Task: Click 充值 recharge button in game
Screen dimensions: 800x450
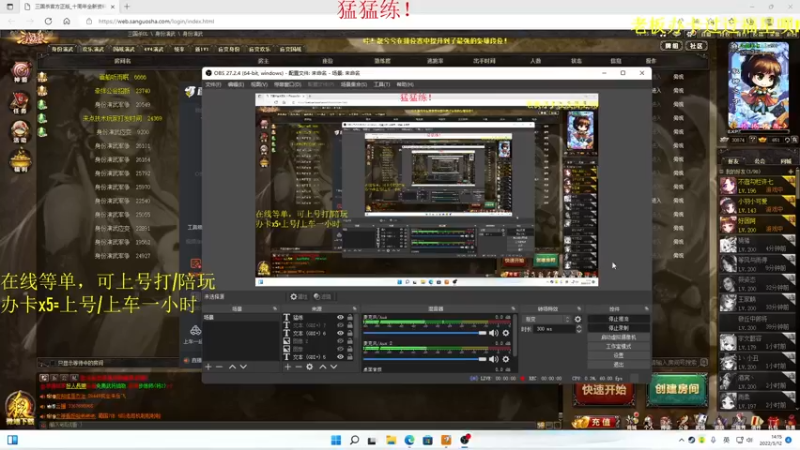Action: tap(595, 422)
